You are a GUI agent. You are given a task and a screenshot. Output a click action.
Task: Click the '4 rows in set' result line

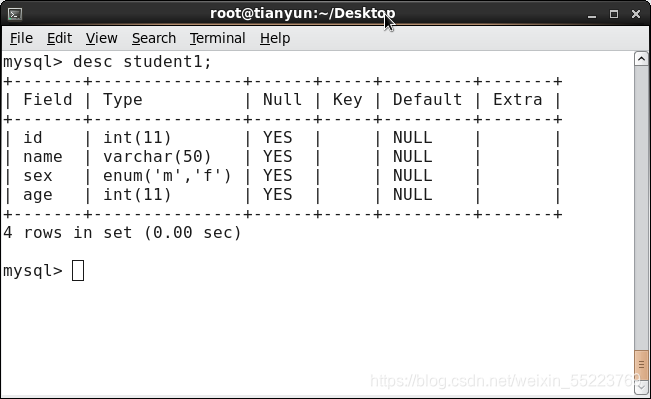122,233
